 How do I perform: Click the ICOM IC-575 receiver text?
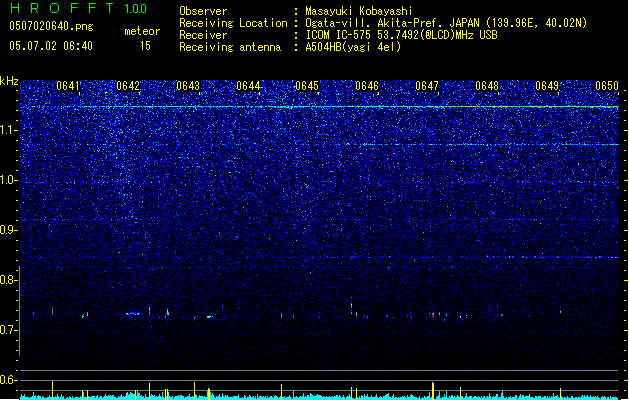[x=401, y=35]
